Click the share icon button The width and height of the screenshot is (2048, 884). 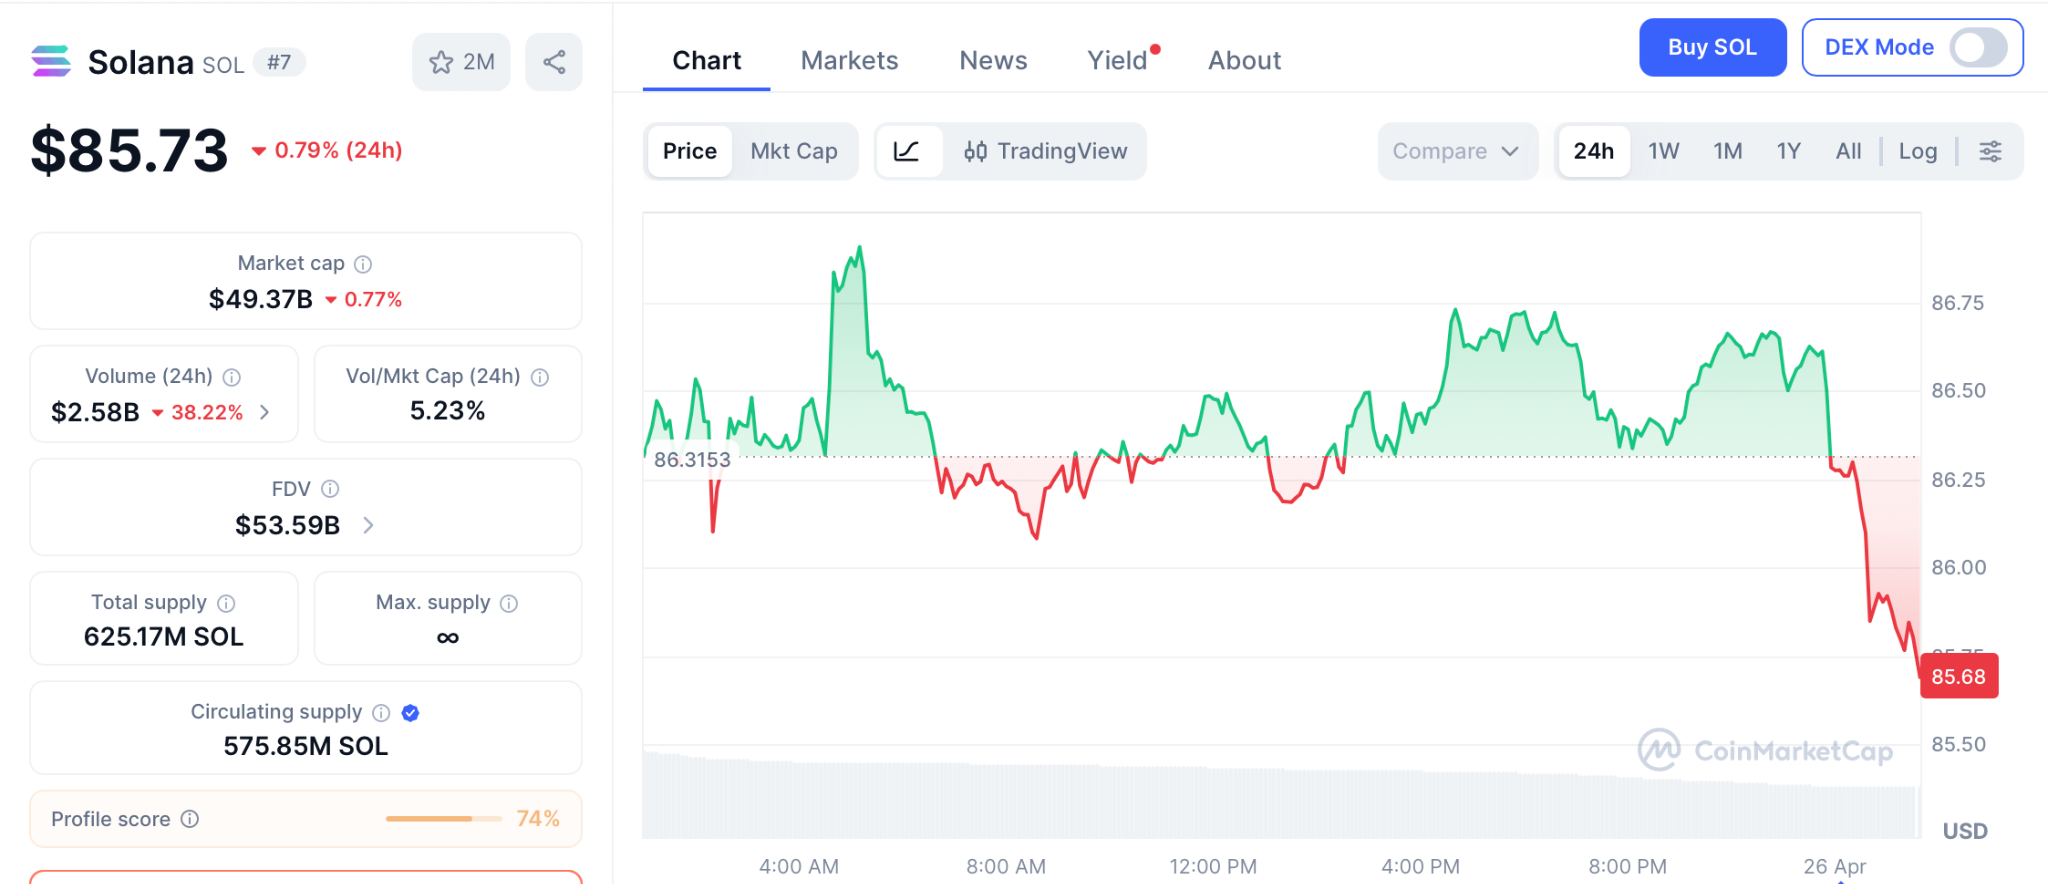click(x=554, y=63)
